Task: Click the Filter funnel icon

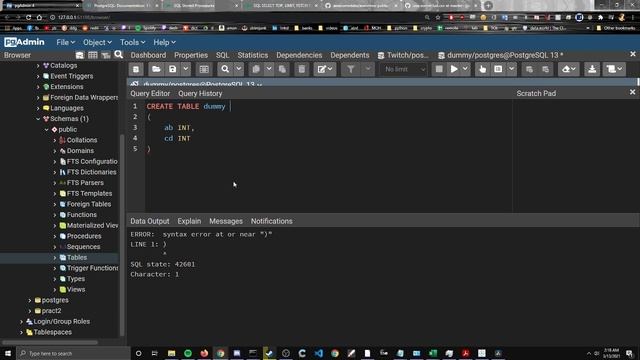Action: point(351,69)
